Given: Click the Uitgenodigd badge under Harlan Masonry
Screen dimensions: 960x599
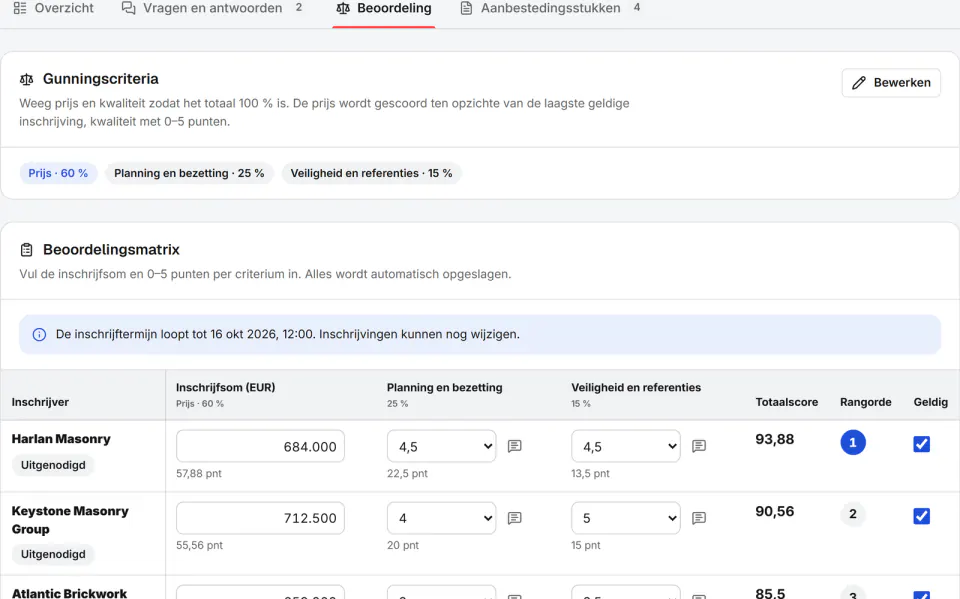Looking at the screenshot, I should tap(53, 465).
